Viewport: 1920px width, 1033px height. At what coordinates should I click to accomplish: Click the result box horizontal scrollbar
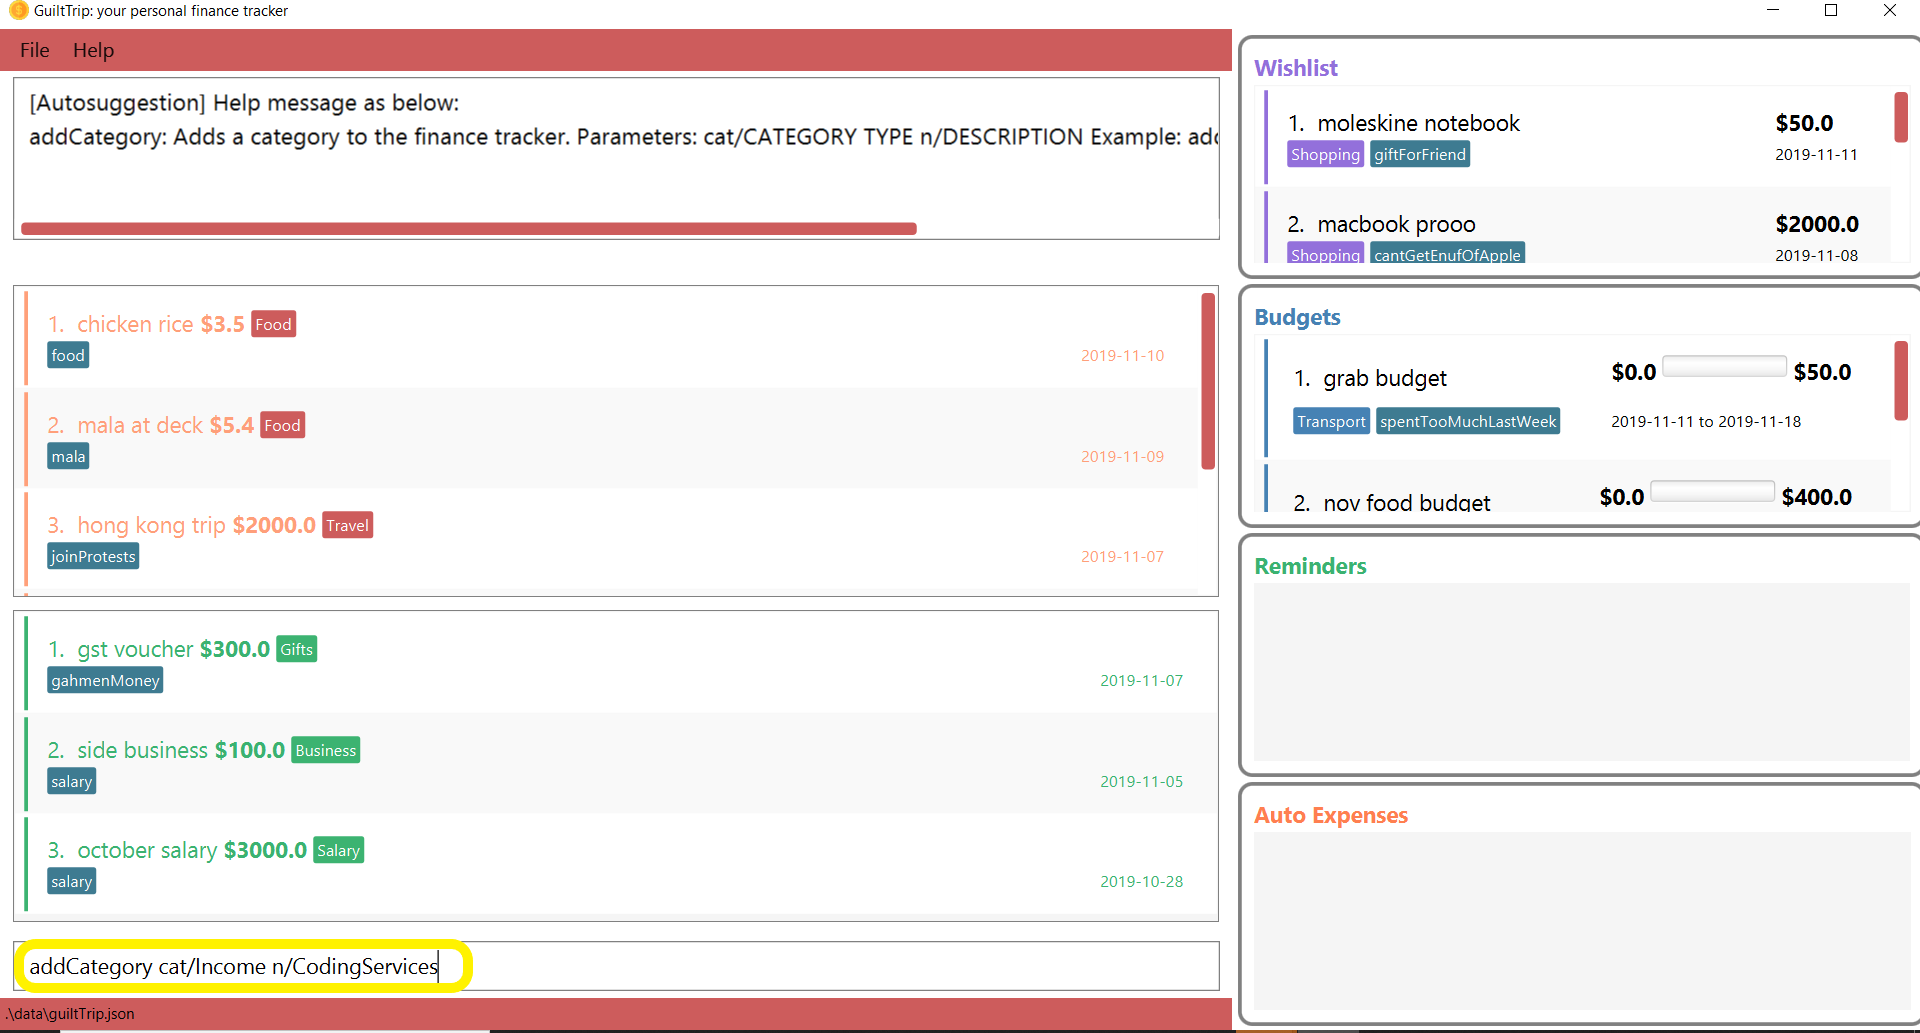(x=468, y=228)
